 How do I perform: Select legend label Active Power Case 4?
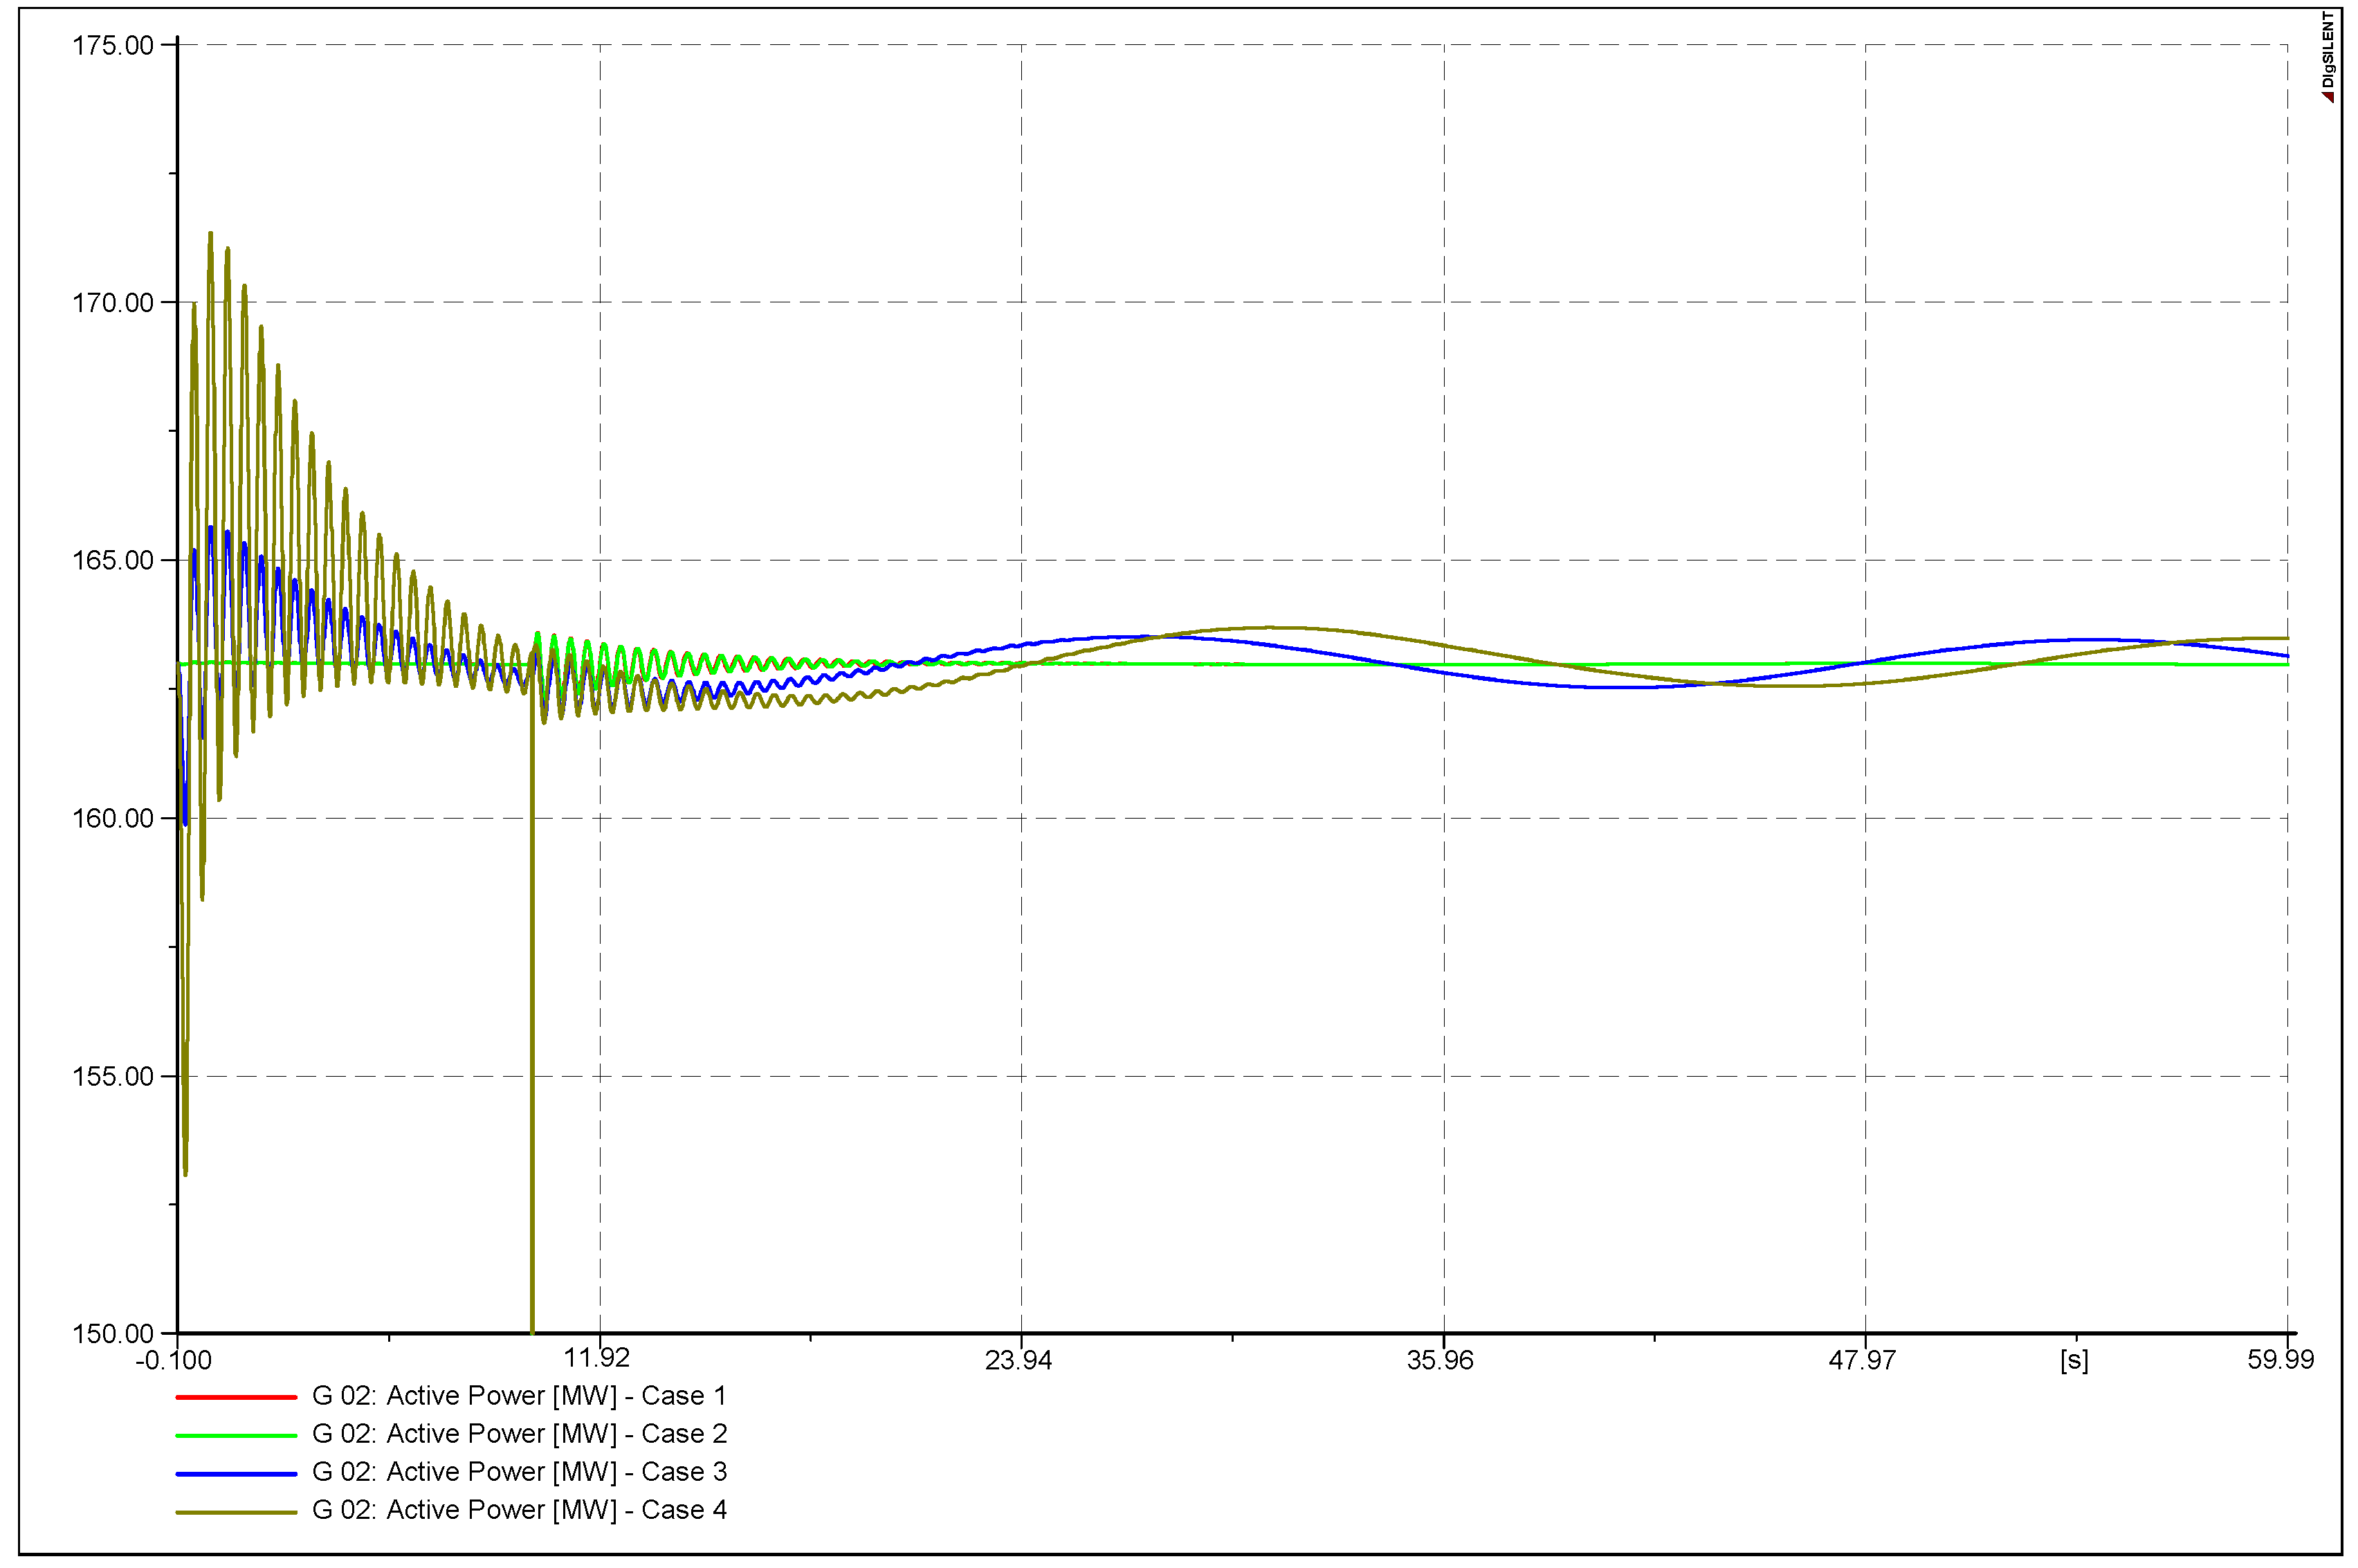pos(519,1509)
